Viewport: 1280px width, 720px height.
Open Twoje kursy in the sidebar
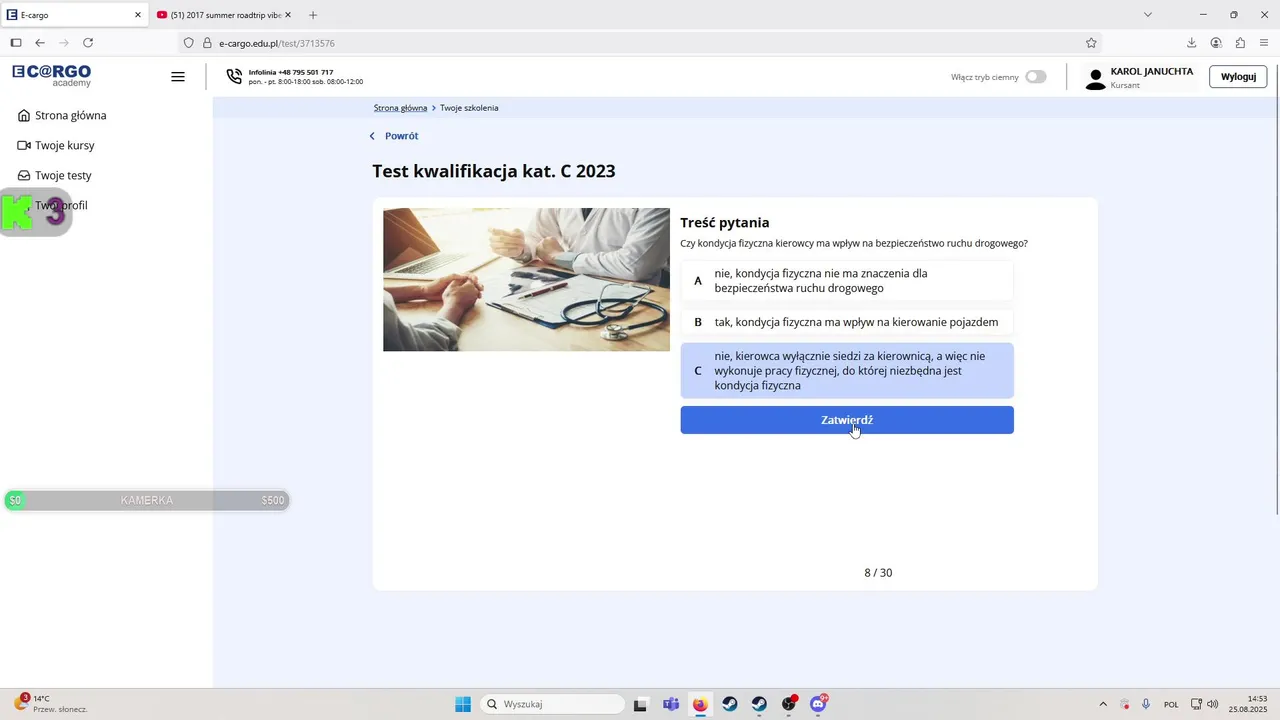coord(56,145)
